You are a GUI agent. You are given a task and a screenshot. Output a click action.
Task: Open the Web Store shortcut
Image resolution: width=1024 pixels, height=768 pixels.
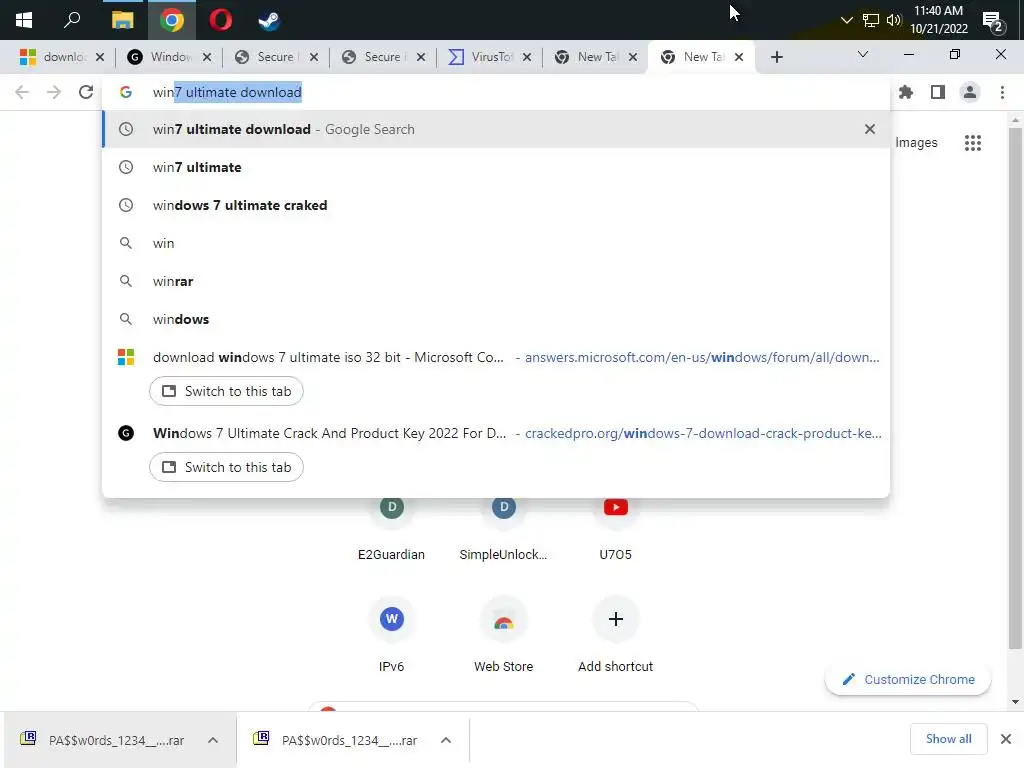(503, 635)
